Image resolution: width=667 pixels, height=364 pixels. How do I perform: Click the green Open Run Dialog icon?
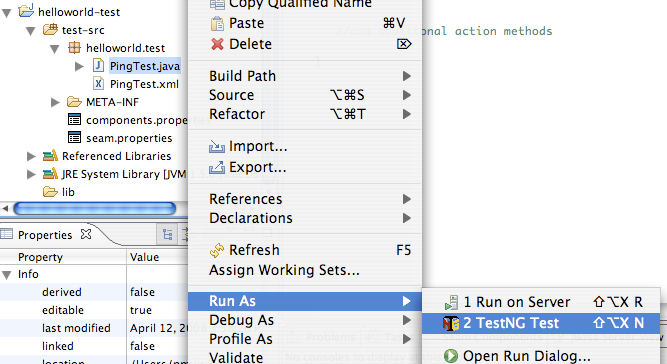click(x=450, y=355)
